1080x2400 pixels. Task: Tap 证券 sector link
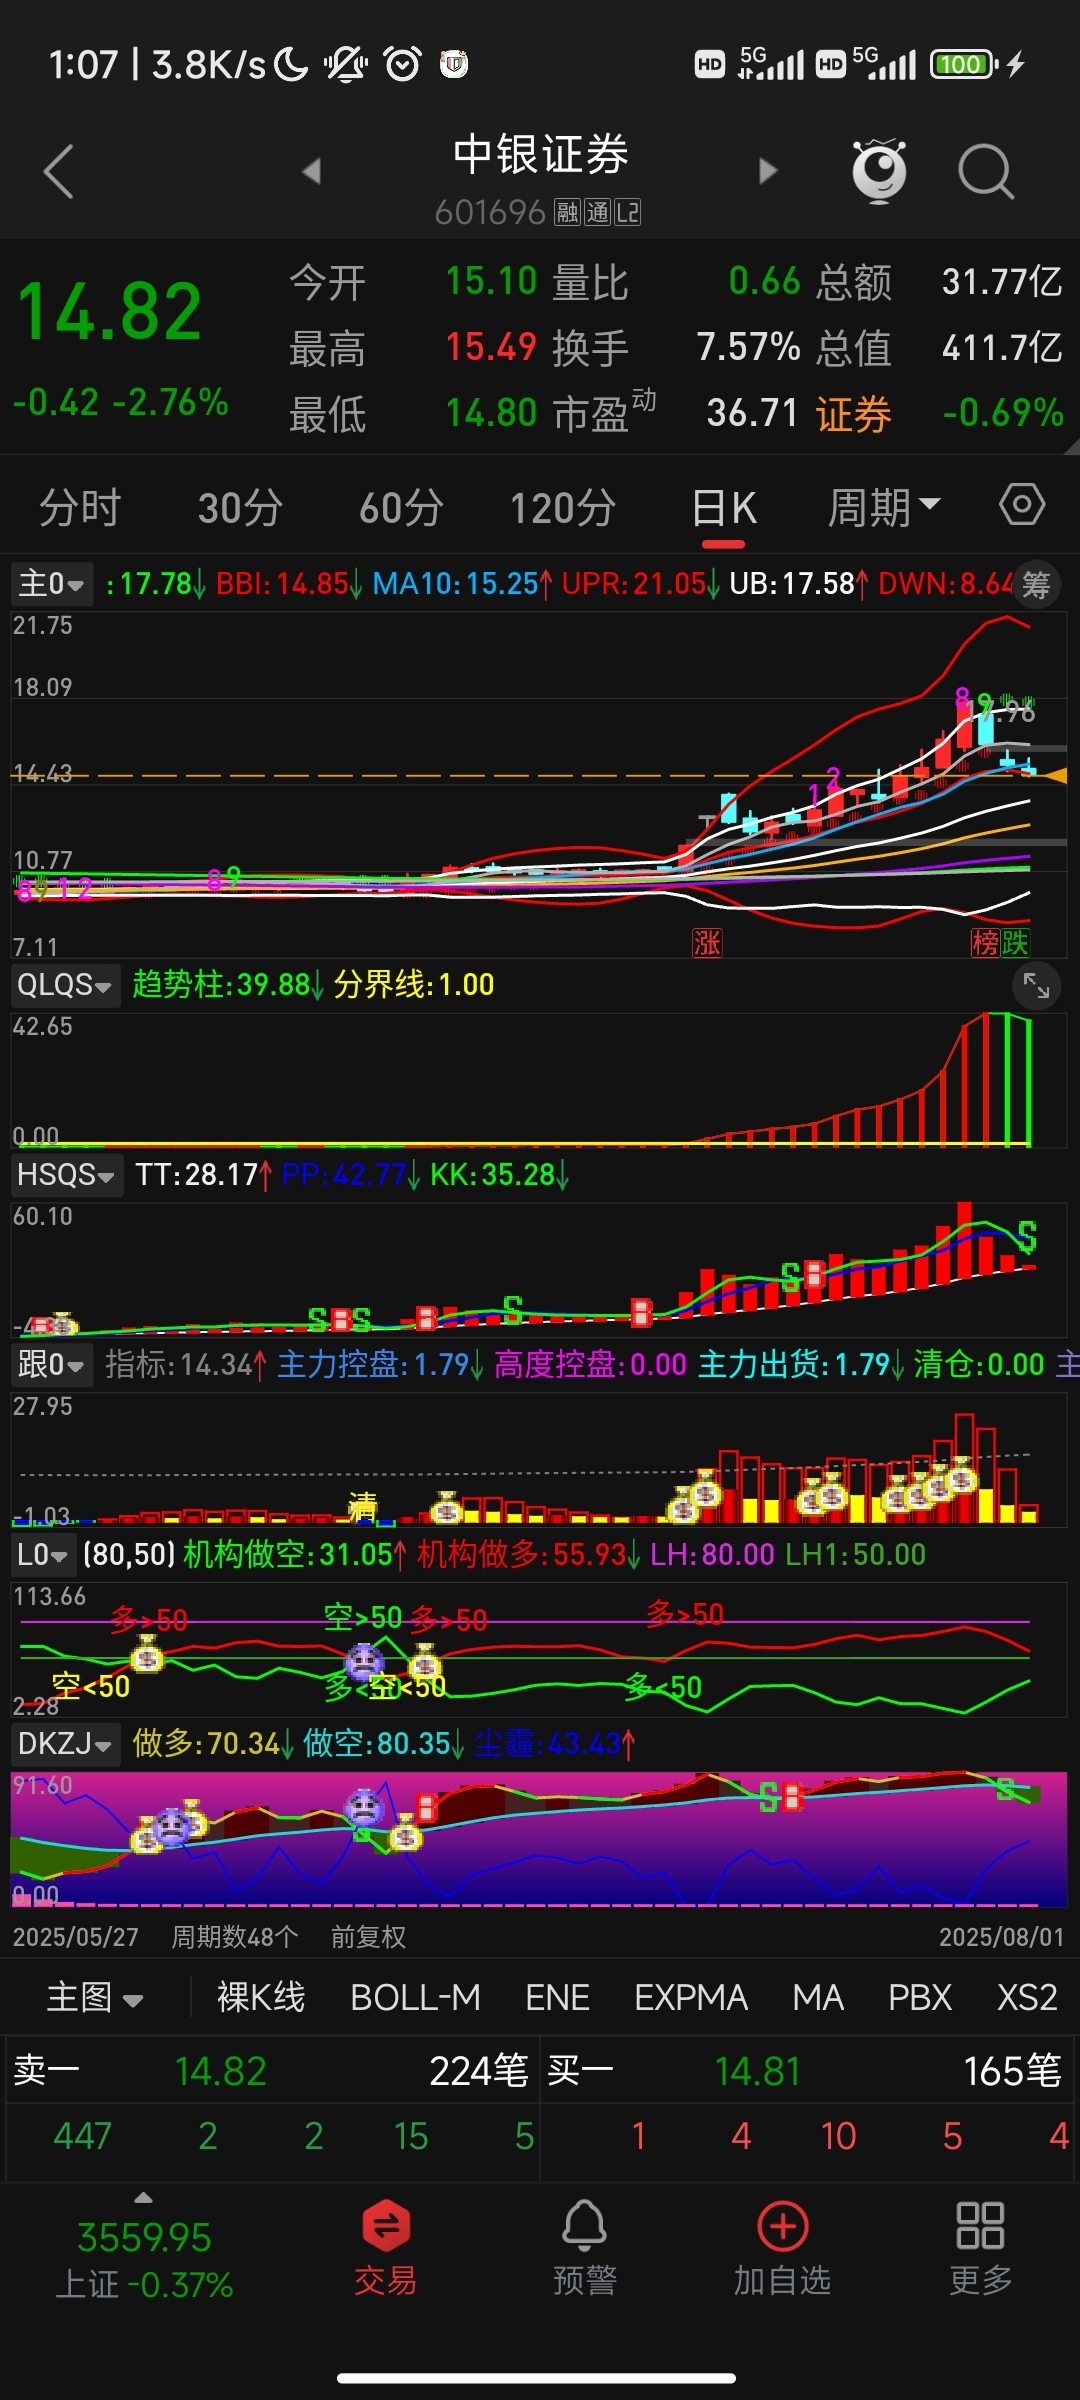pos(853,413)
